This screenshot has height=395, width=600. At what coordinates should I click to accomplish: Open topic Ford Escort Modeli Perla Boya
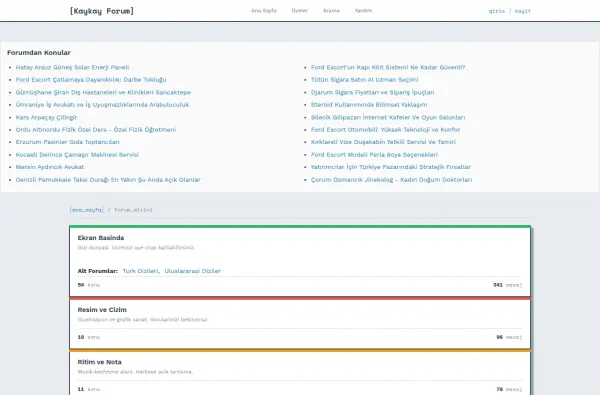[x=374, y=155]
